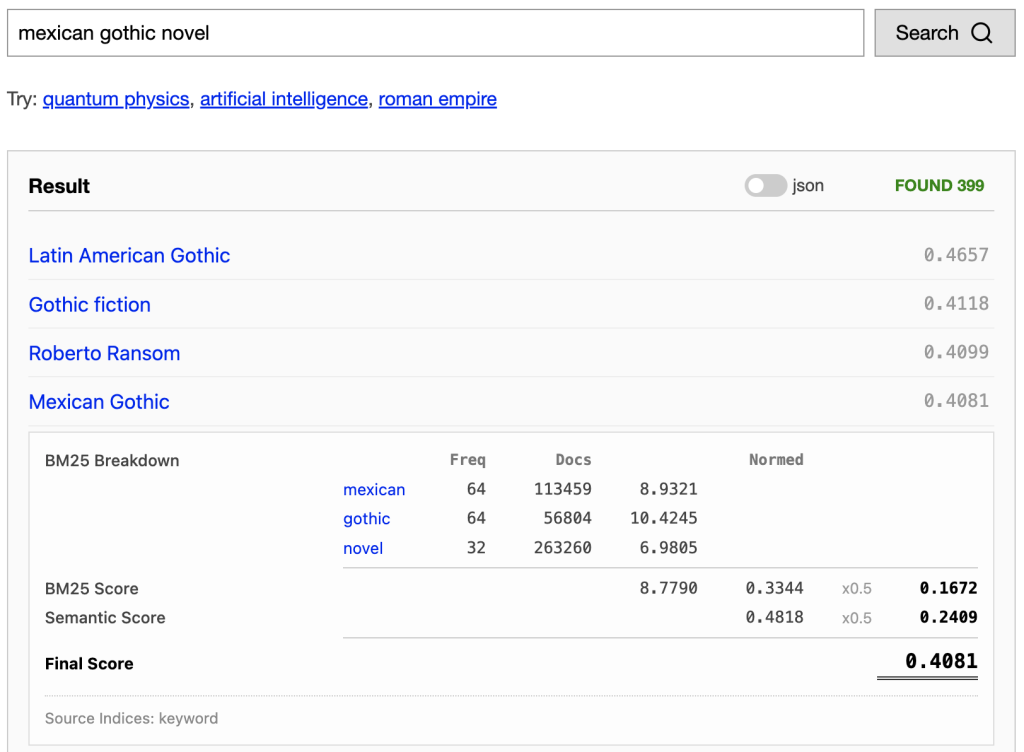Viewport: 1024px width, 752px height.
Task: Toggle the json output switch
Action: click(765, 186)
